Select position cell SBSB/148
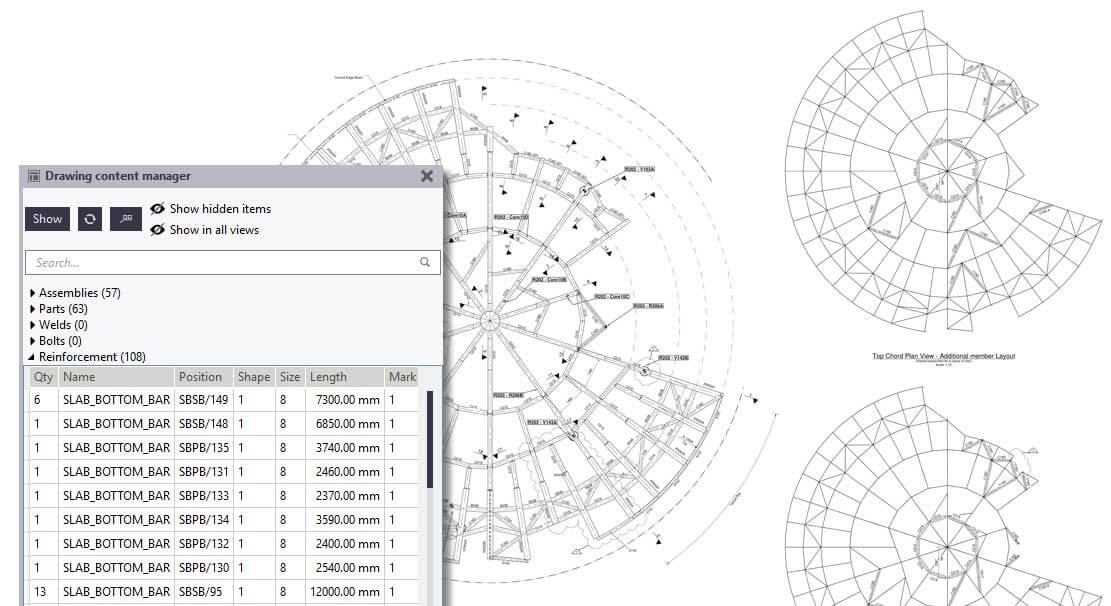The width and height of the screenshot is (1111, 606). 203,424
